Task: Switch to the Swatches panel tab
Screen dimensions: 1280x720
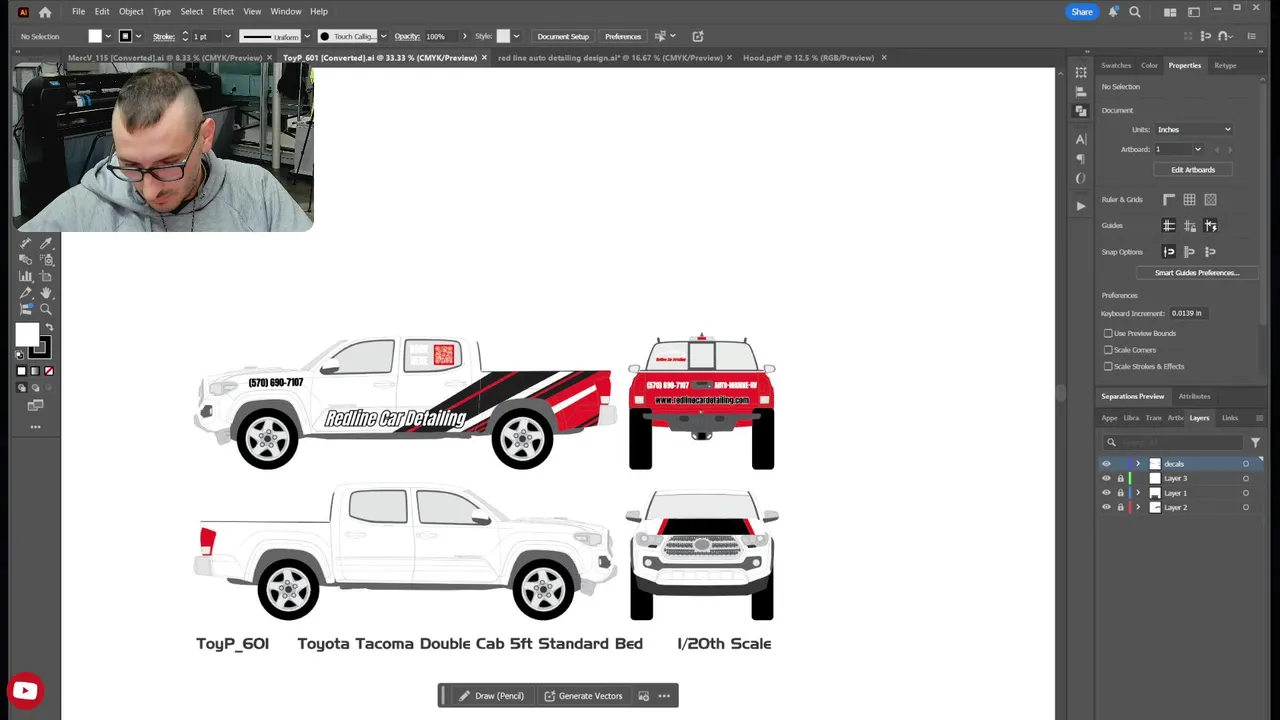Action: click(x=1116, y=66)
